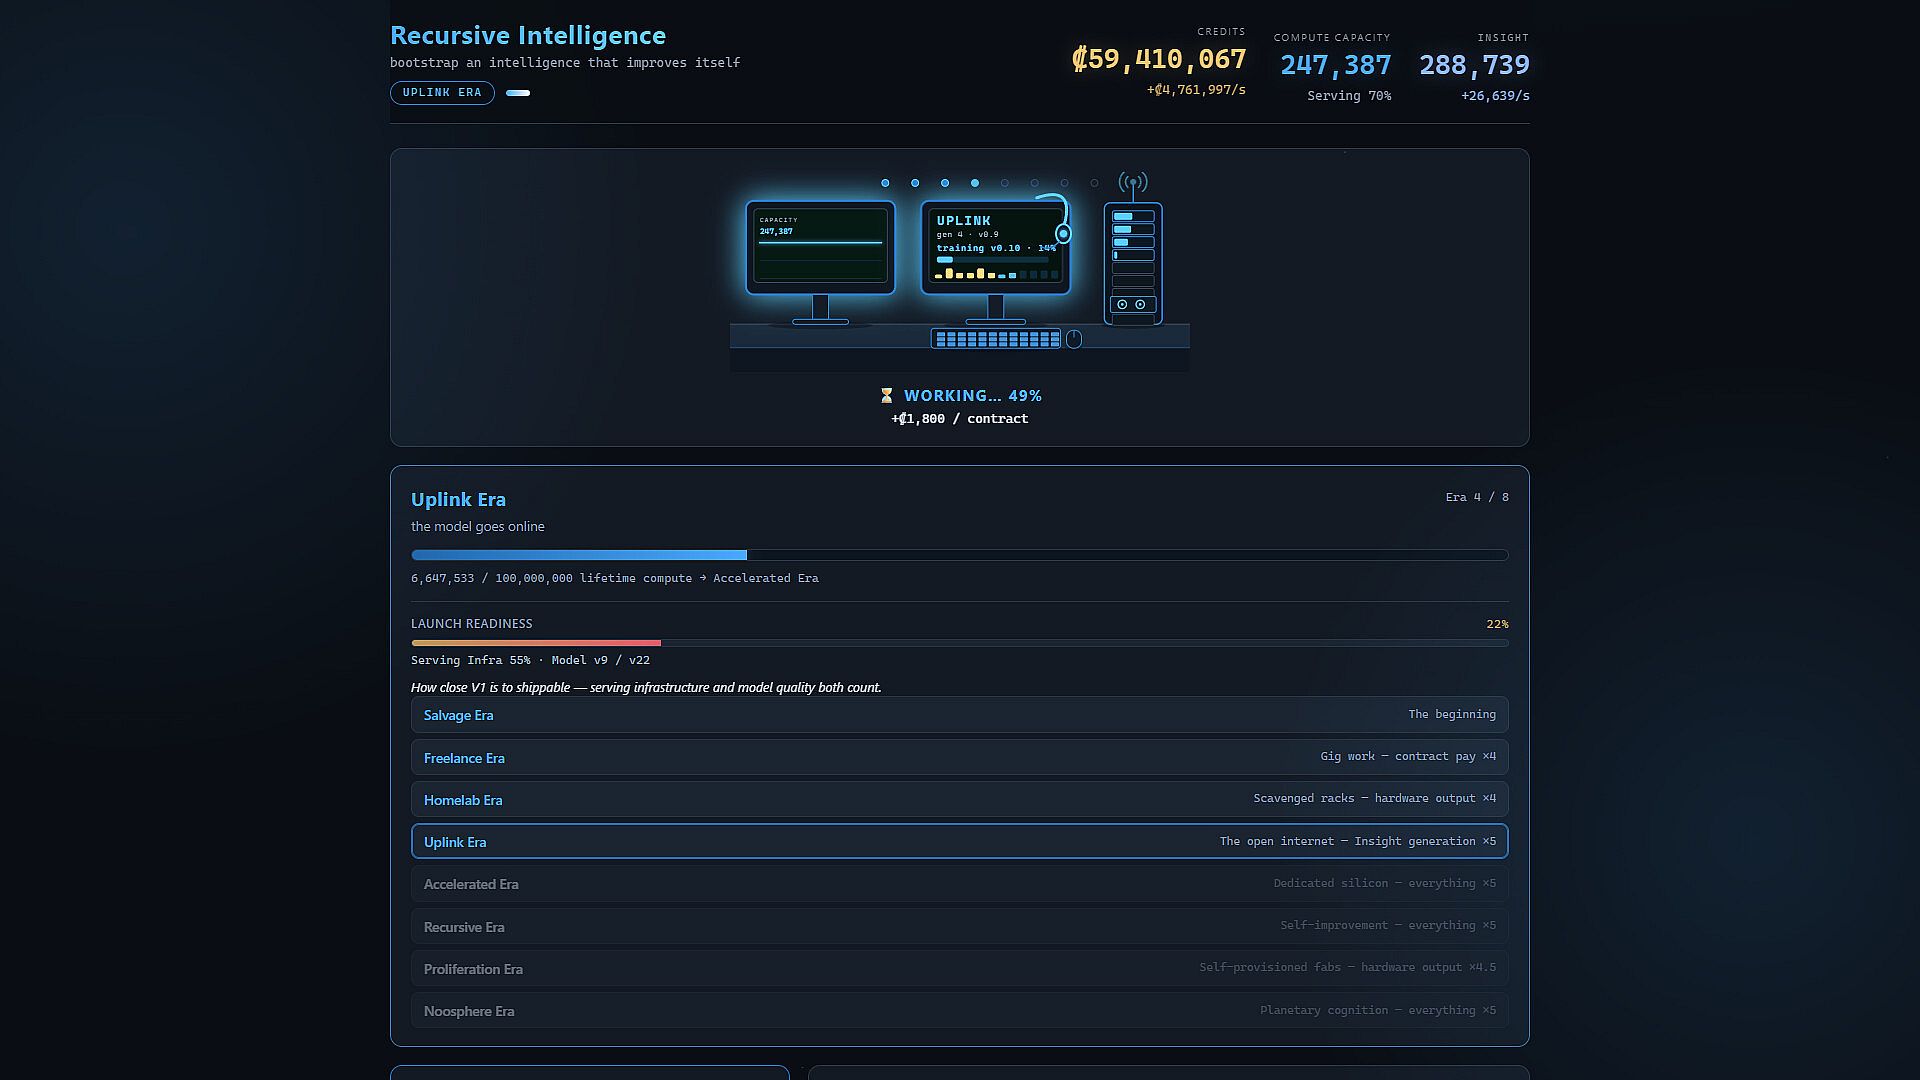1920x1080 pixels.
Task: Click the +₵1,800 / contract label
Action: 960,419
